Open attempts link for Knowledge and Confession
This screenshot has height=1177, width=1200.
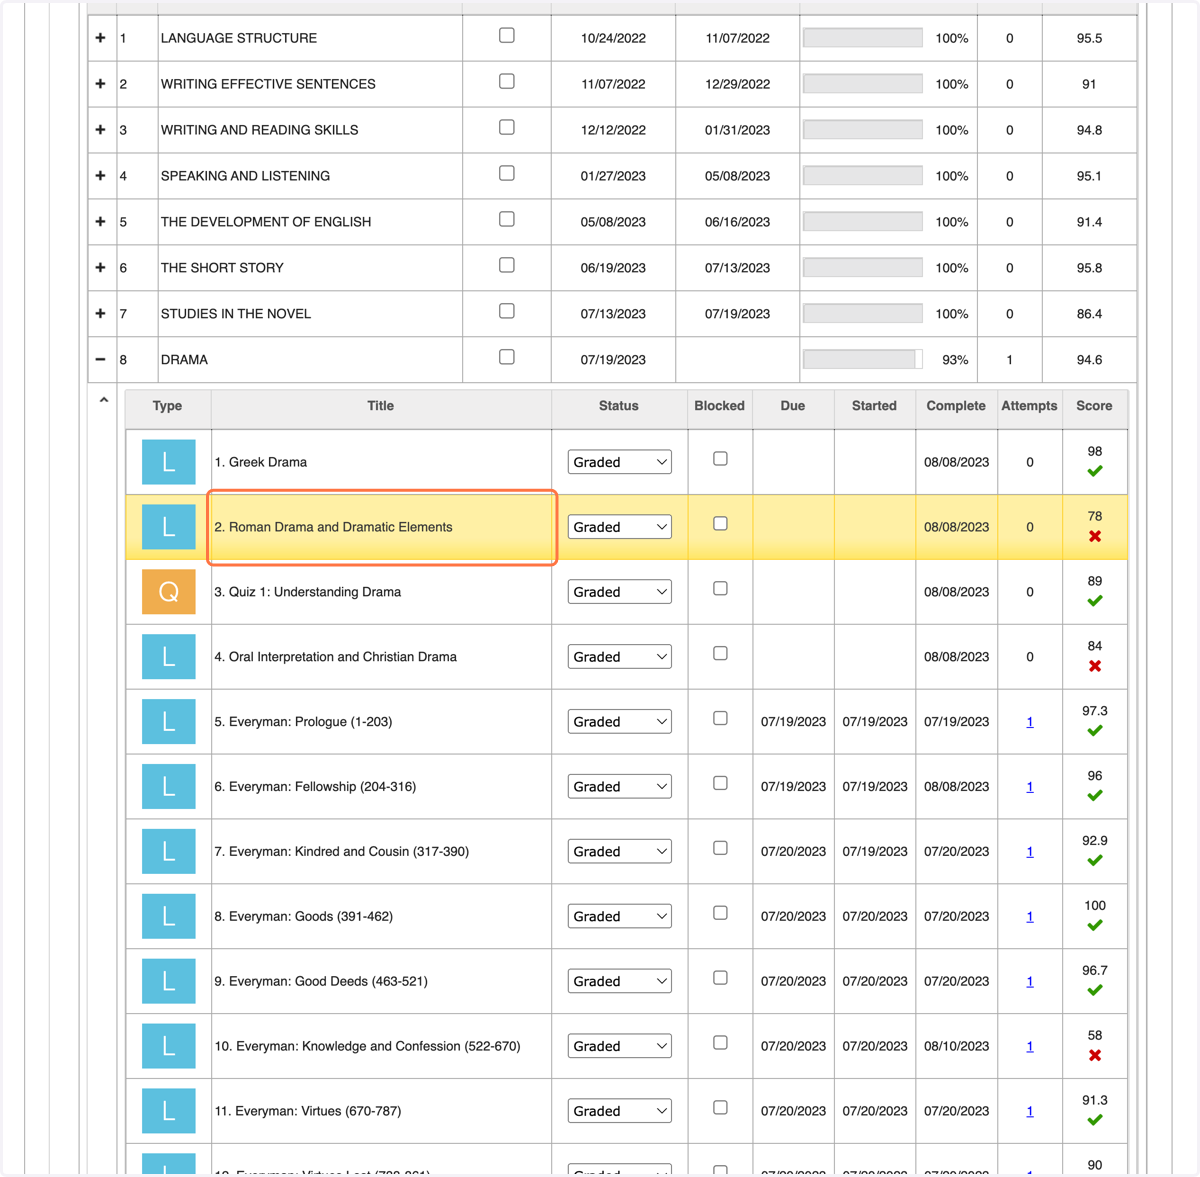point(1030,1046)
